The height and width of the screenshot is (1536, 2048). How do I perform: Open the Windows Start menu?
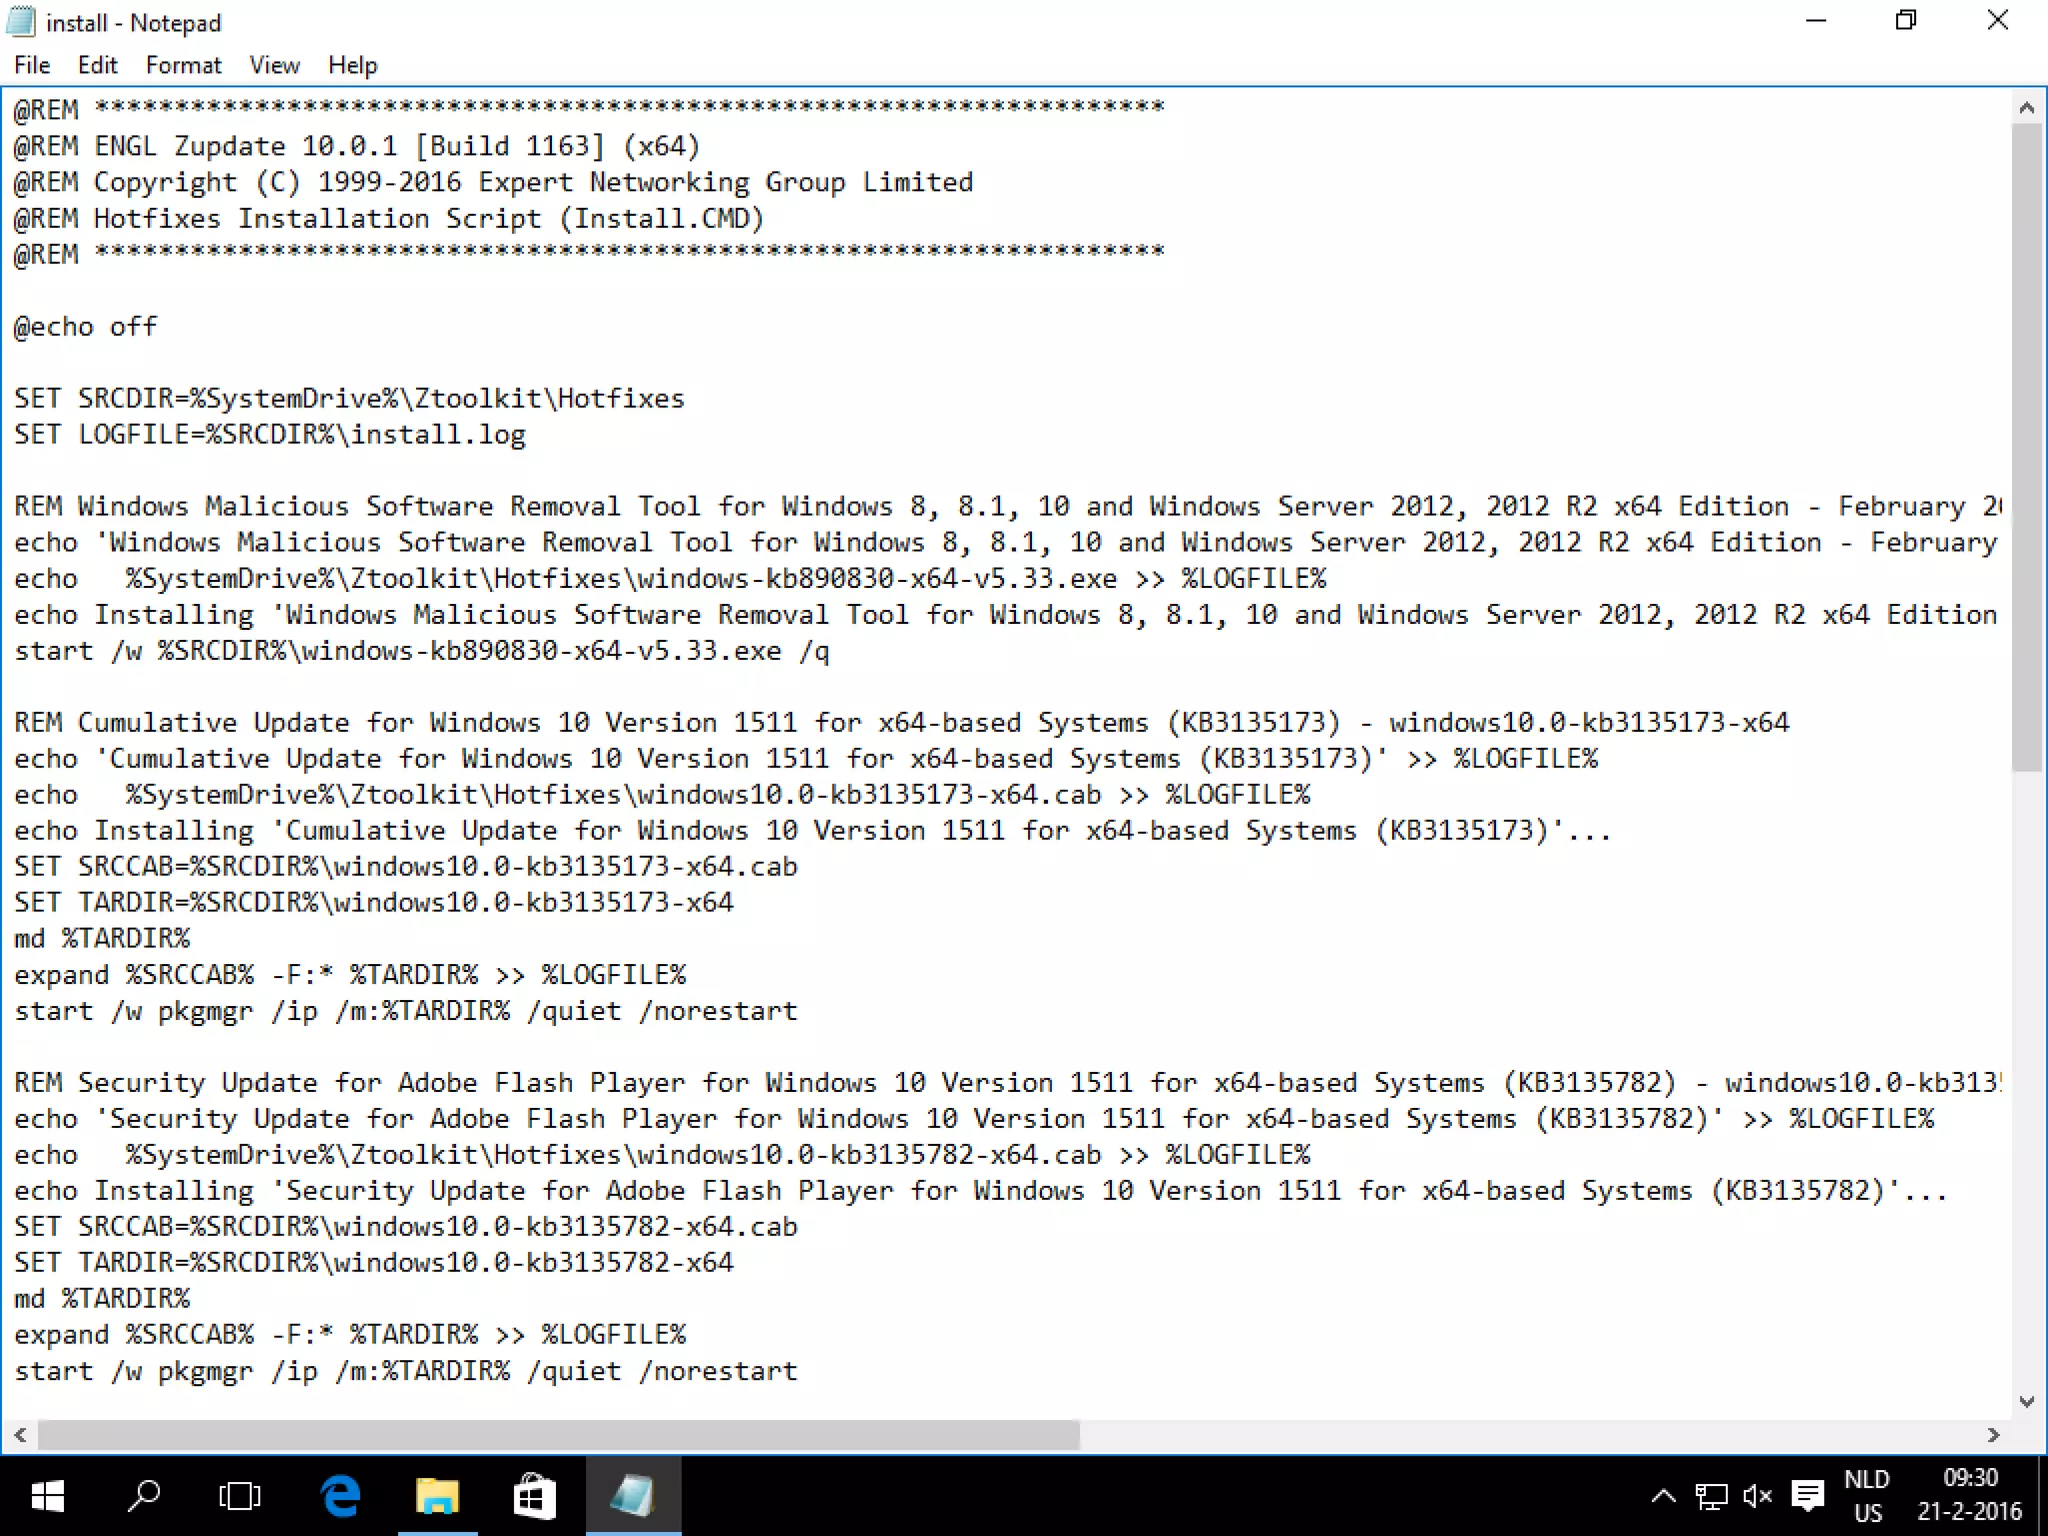pyautogui.click(x=47, y=1496)
